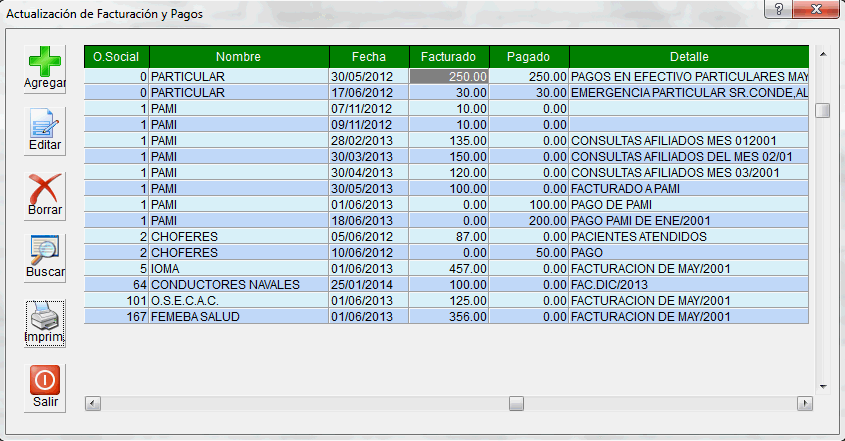The height and width of the screenshot is (441, 845).
Task: Close the Actualización de Facturación window
Action: [816, 9]
